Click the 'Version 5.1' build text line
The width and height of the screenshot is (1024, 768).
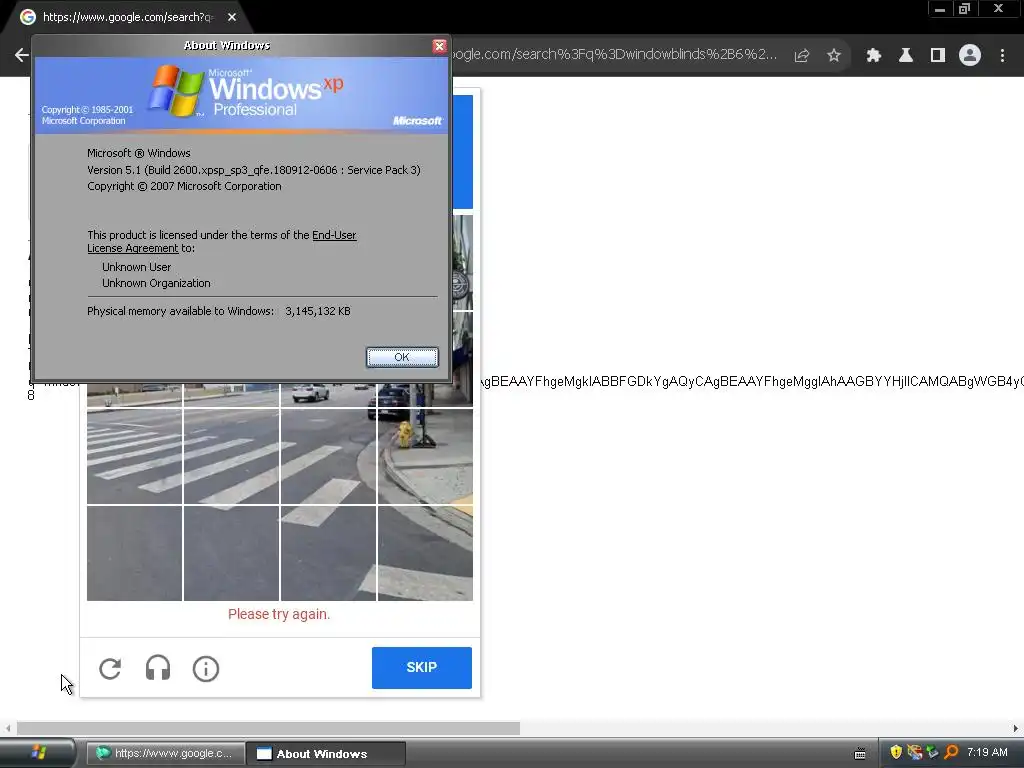[254, 170]
